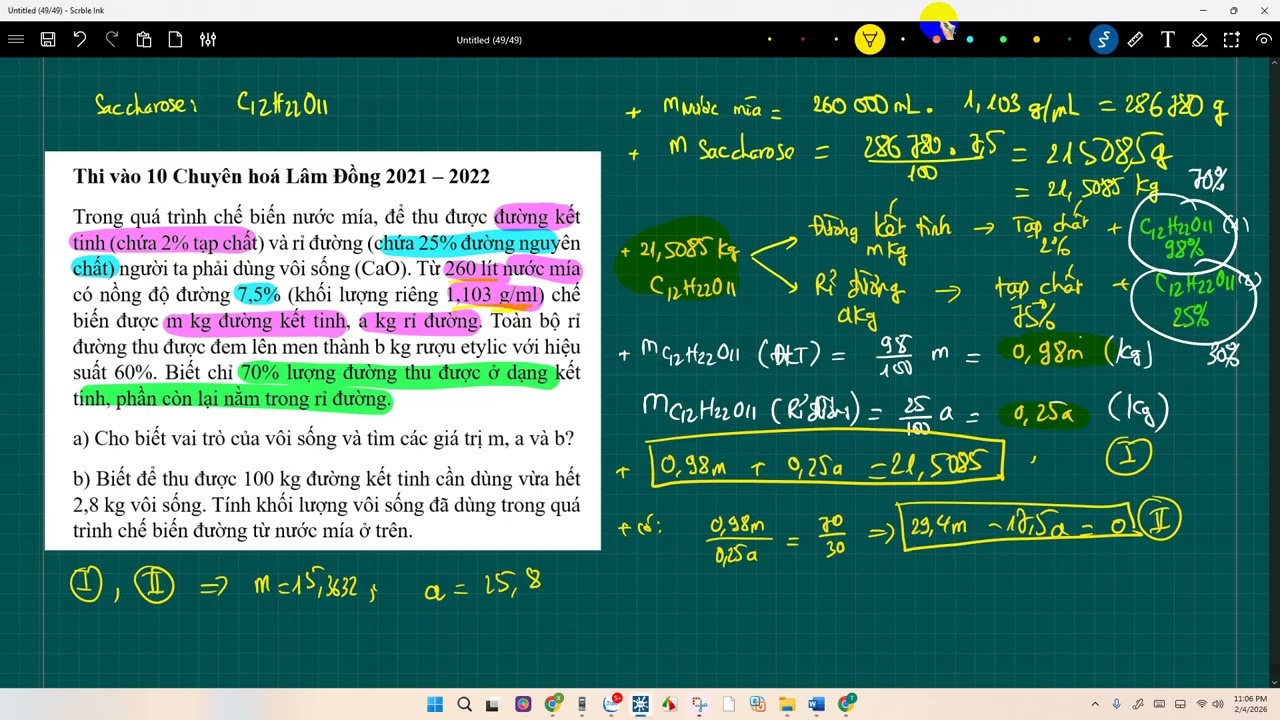This screenshot has height=720, width=1280.
Task: Open Wi-Fi network settings in tray
Action: 1201,704
